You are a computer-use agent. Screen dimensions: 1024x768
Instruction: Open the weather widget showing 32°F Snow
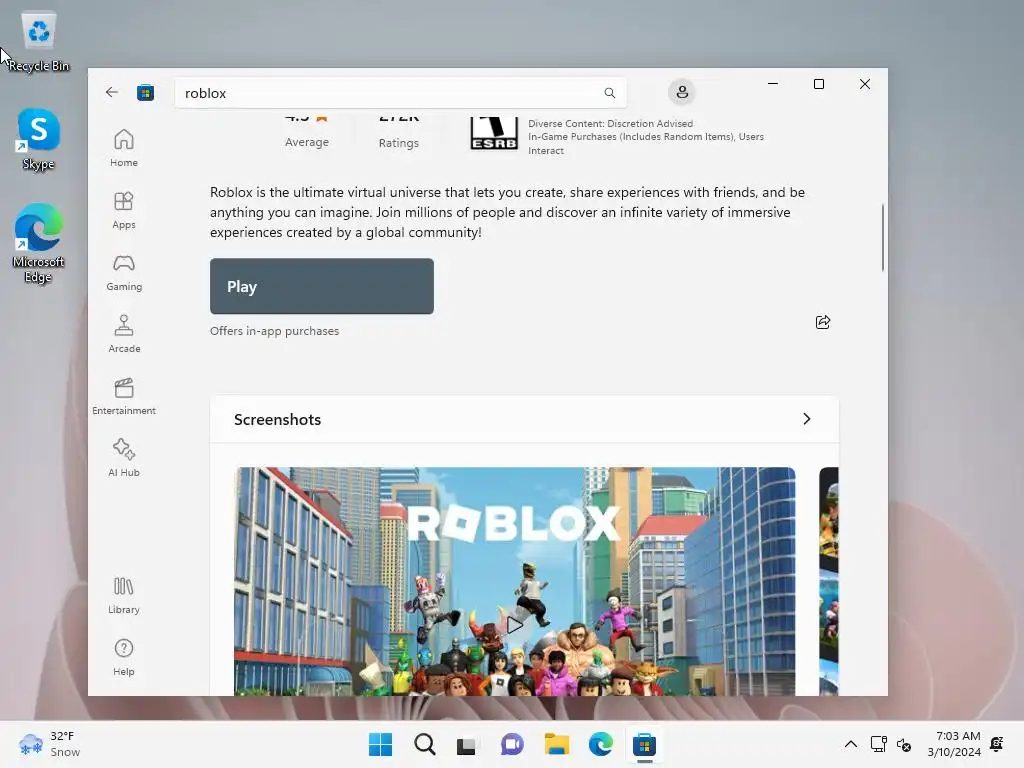pos(50,744)
